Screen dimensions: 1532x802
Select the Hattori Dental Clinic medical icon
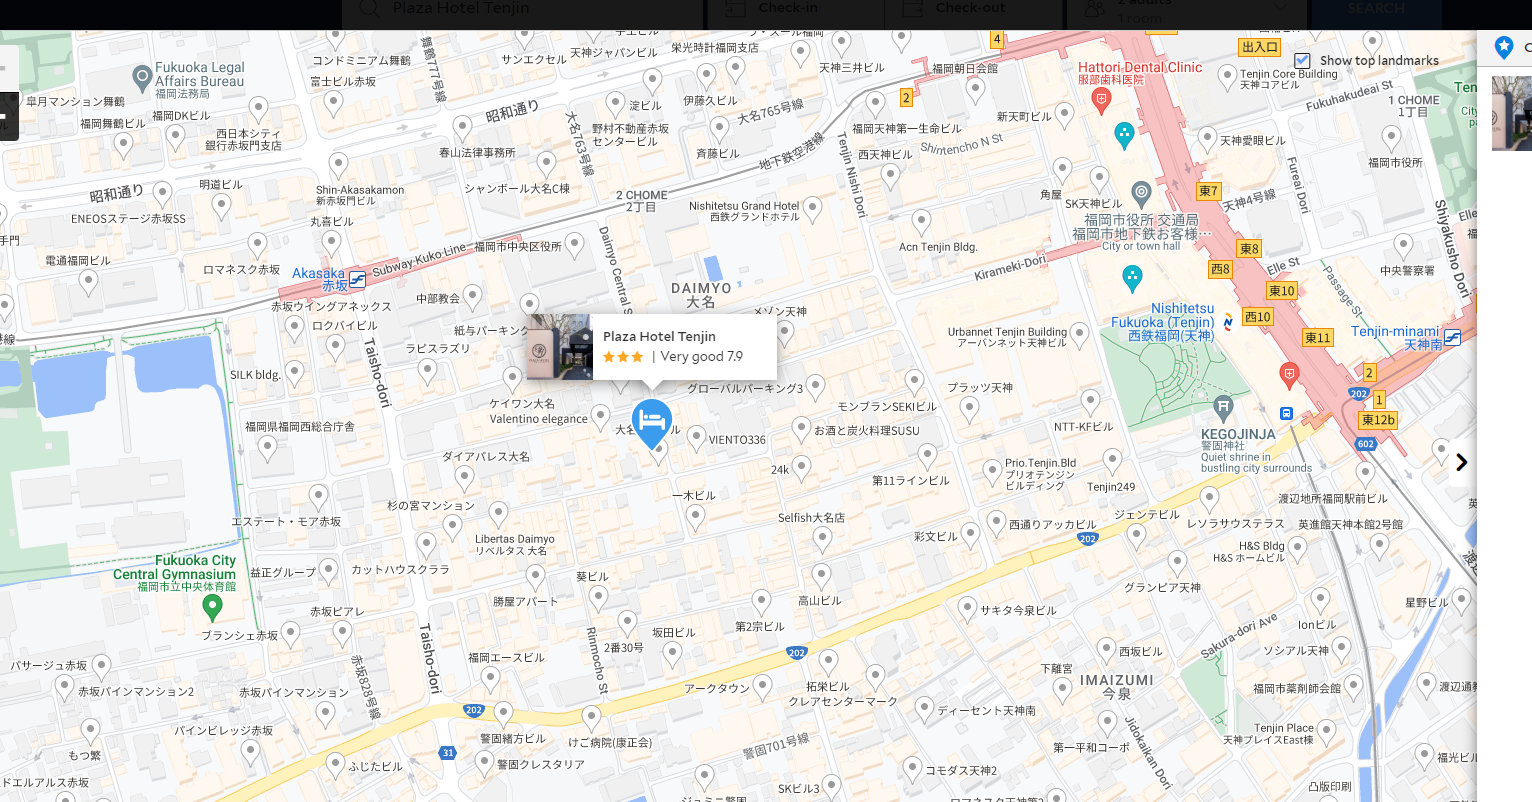pyautogui.click(x=1102, y=98)
